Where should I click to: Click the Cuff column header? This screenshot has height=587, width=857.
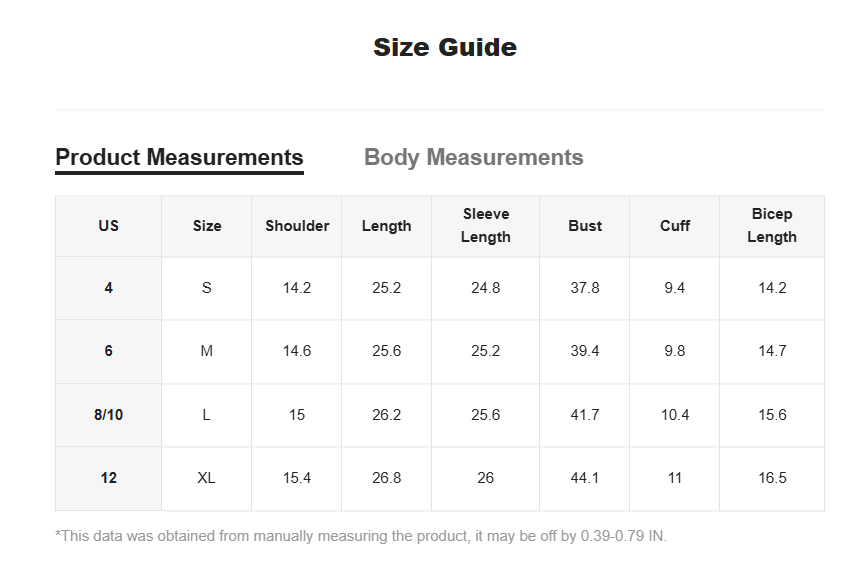[674, 226]
